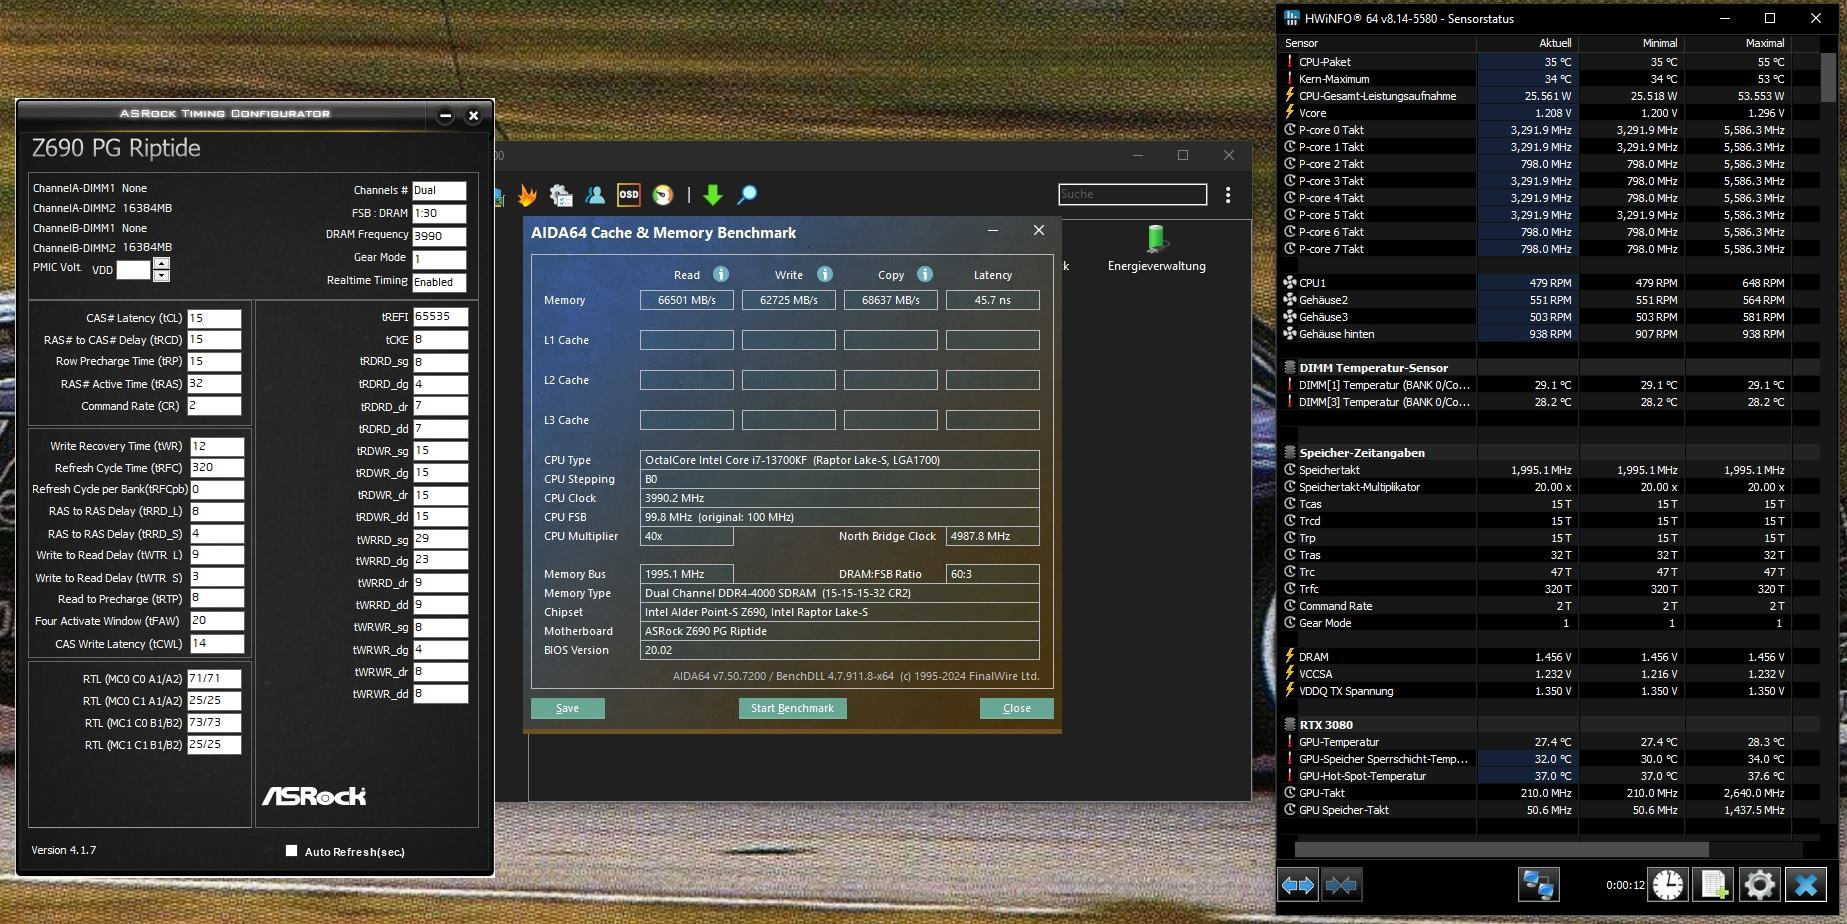The image size is (1847, 924).
Task: Click the HWiNFO vertical scrollbar thumb
Action: point(1828,78)
